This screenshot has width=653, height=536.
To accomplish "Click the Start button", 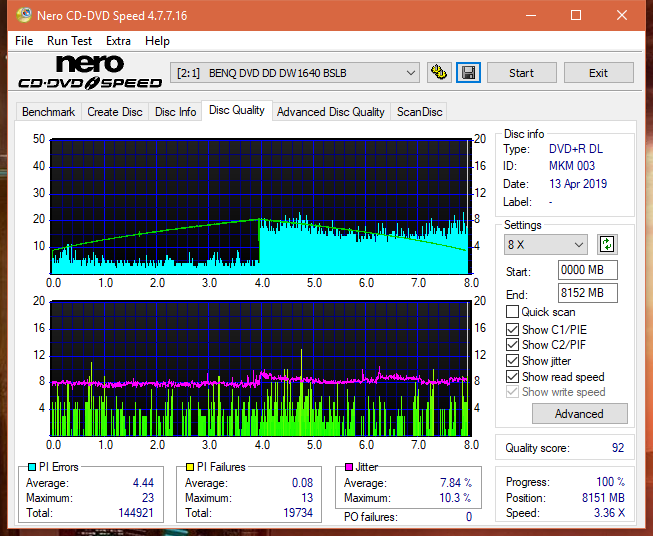I will point(521,73).
